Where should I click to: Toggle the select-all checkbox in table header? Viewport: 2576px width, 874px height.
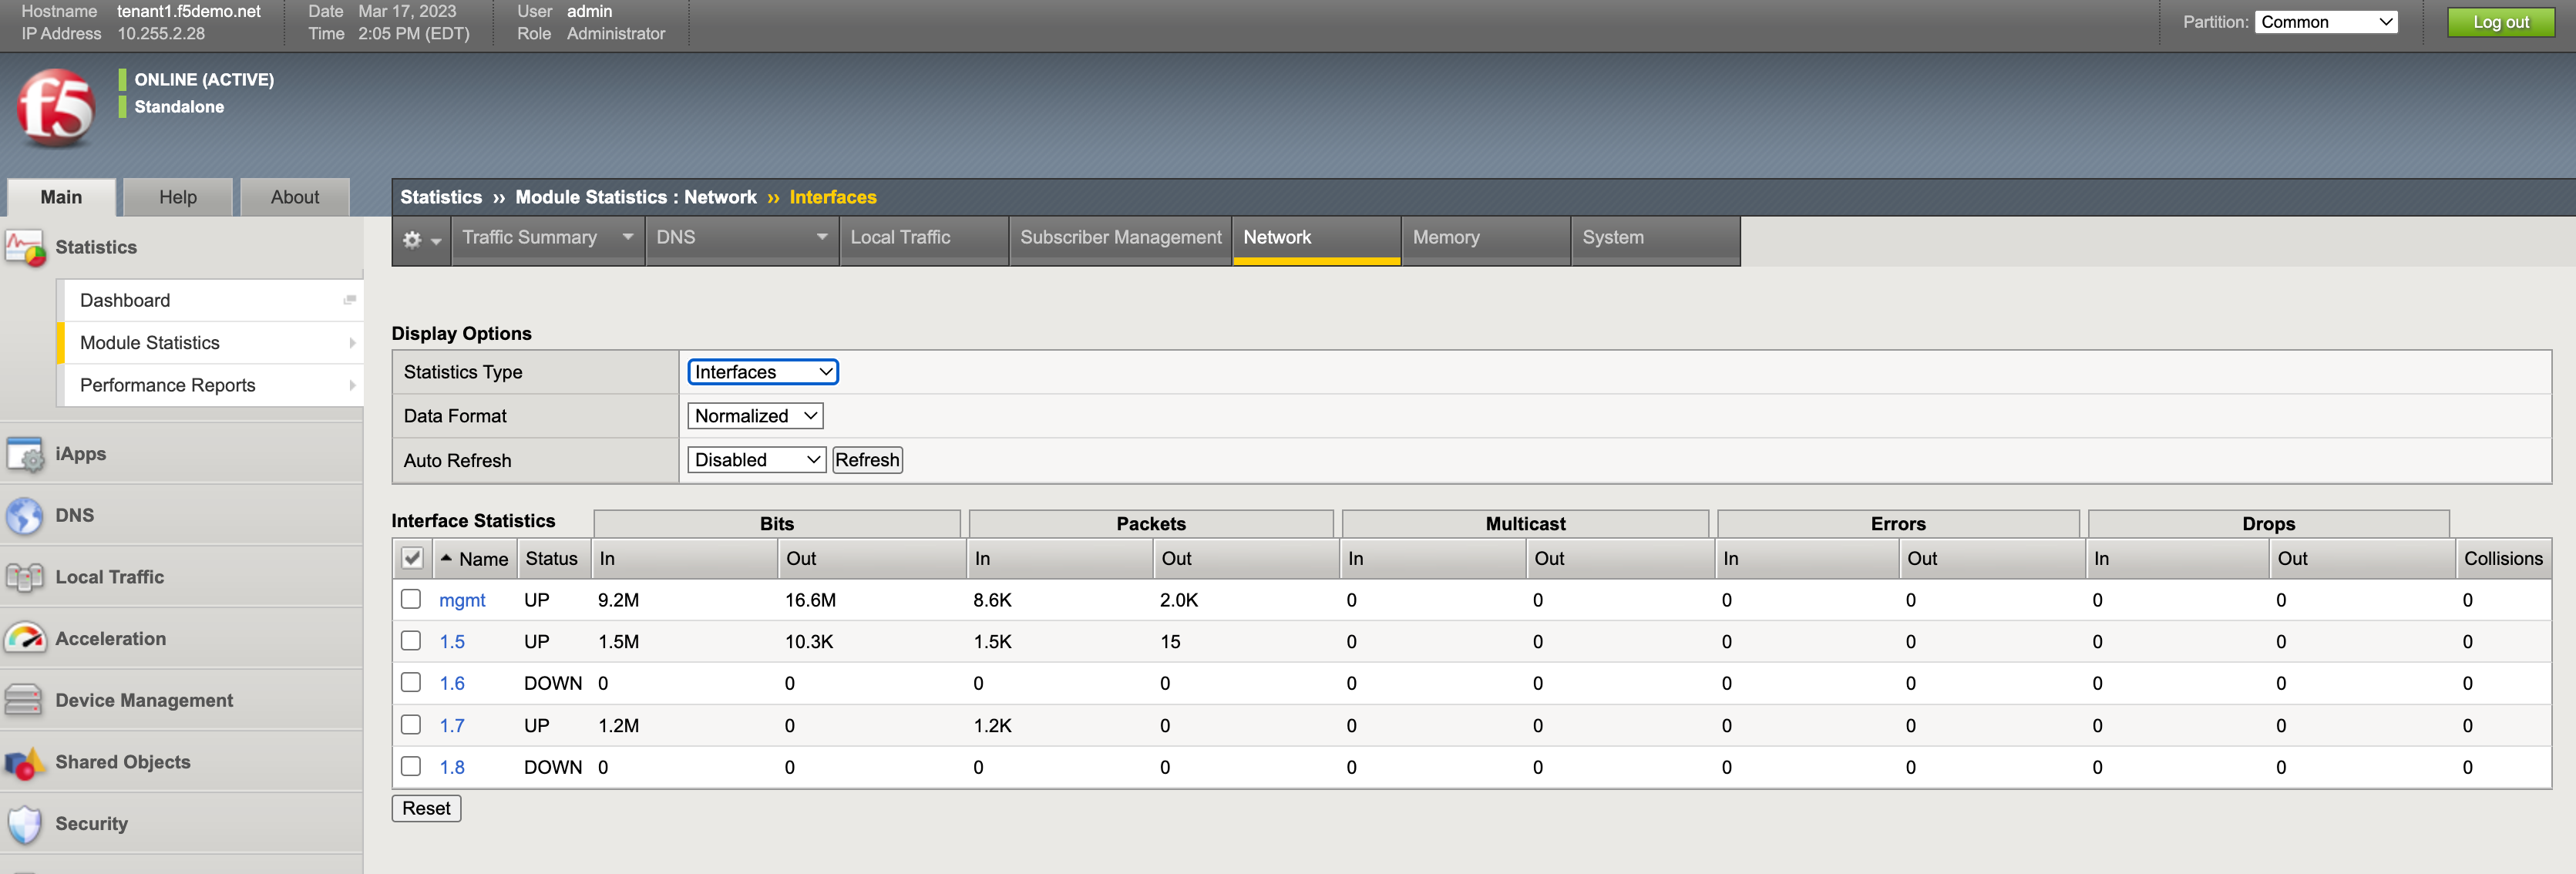pos(412,558)
